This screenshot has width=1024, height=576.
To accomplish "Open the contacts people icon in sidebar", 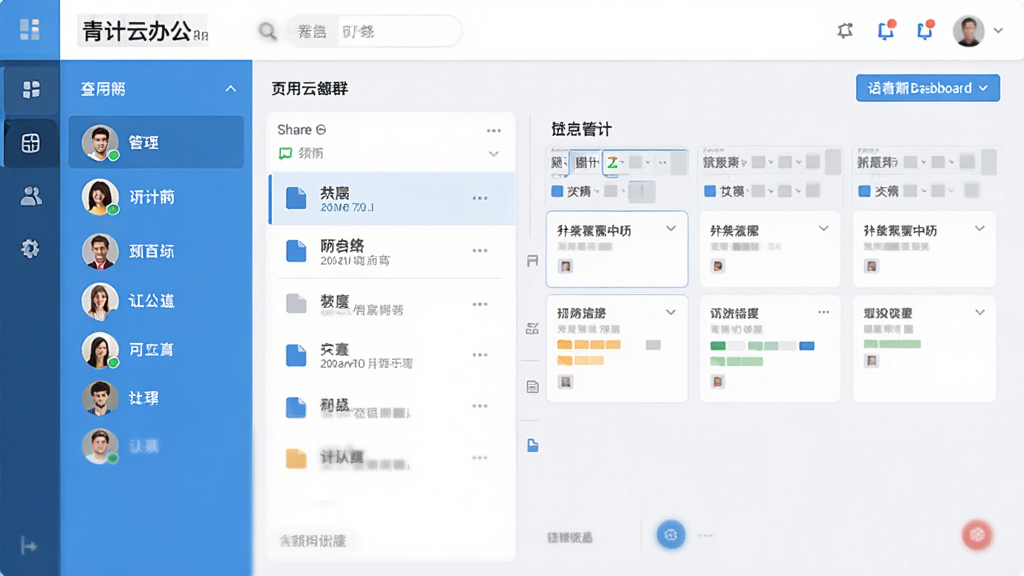I will [x=31, y=196].
